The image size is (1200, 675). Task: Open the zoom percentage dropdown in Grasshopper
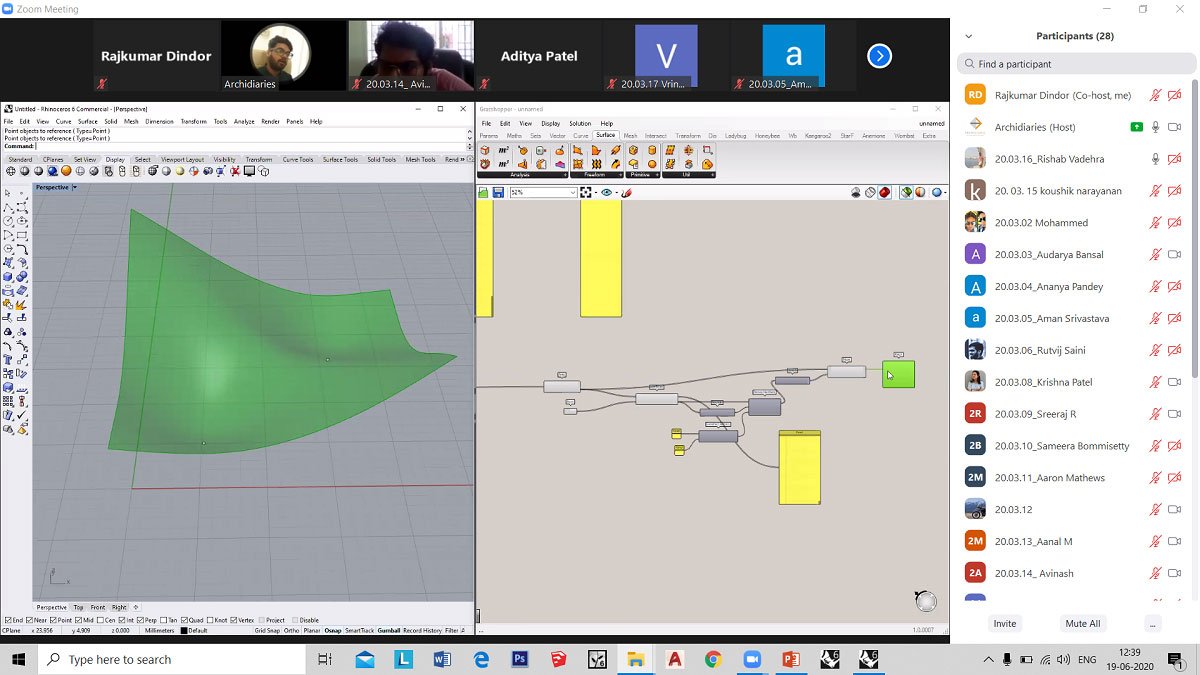point(574,191)
